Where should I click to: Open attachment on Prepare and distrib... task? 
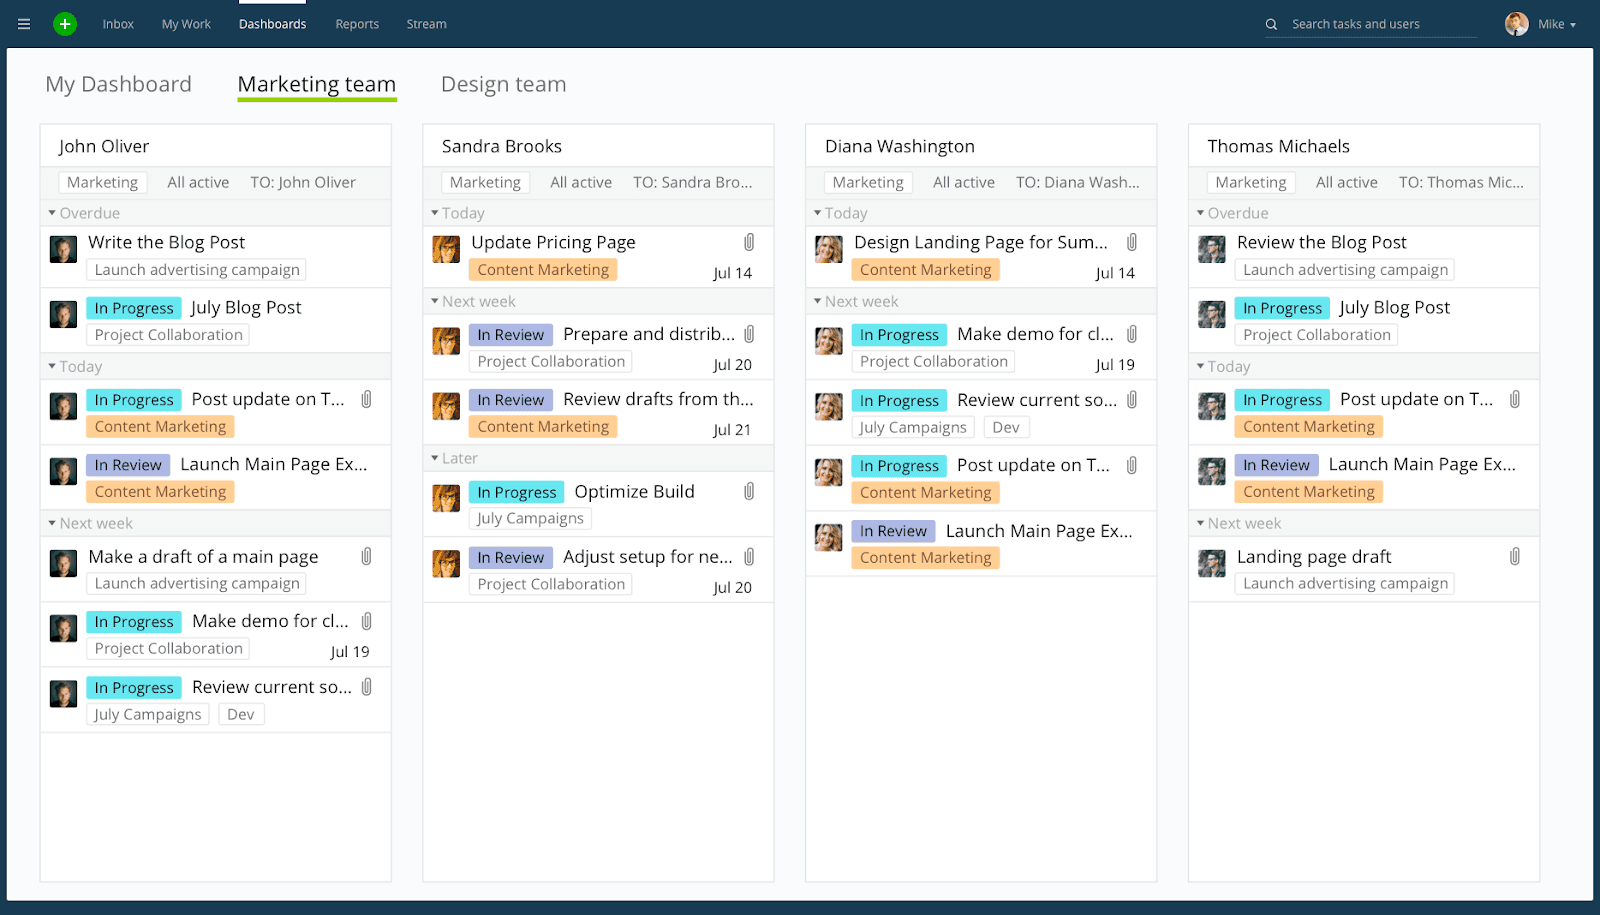749,334
